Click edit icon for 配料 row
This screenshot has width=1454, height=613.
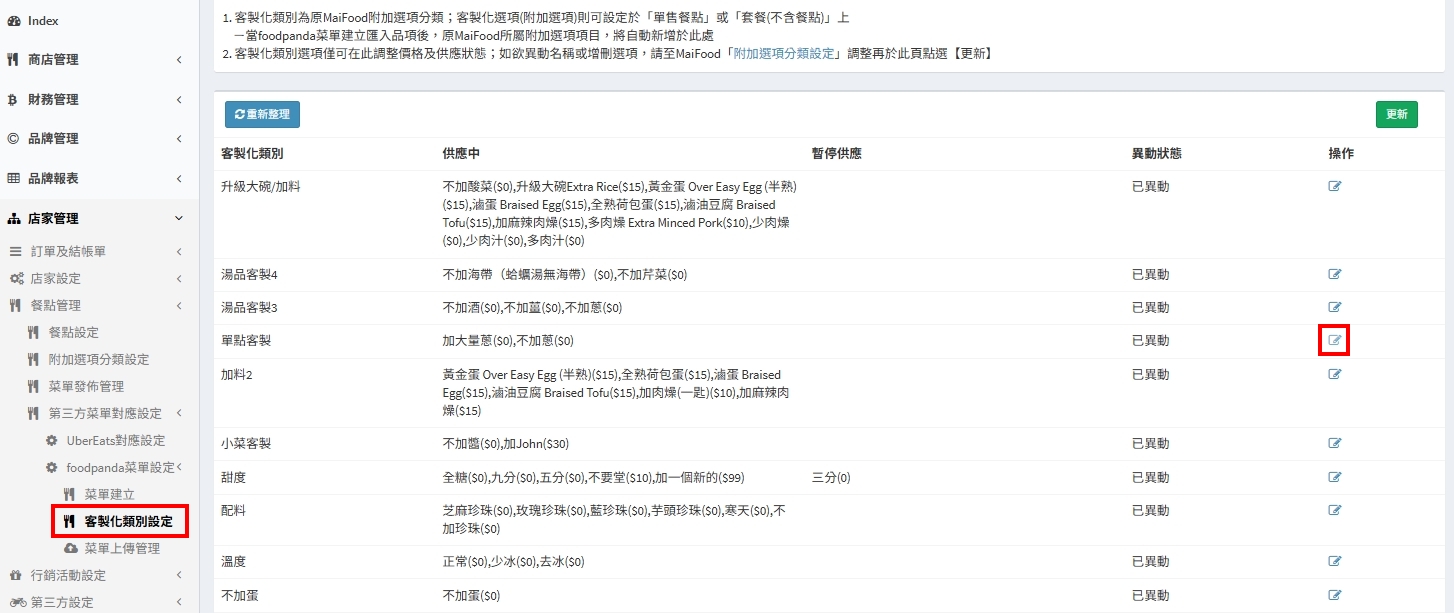coord(1335,510)
